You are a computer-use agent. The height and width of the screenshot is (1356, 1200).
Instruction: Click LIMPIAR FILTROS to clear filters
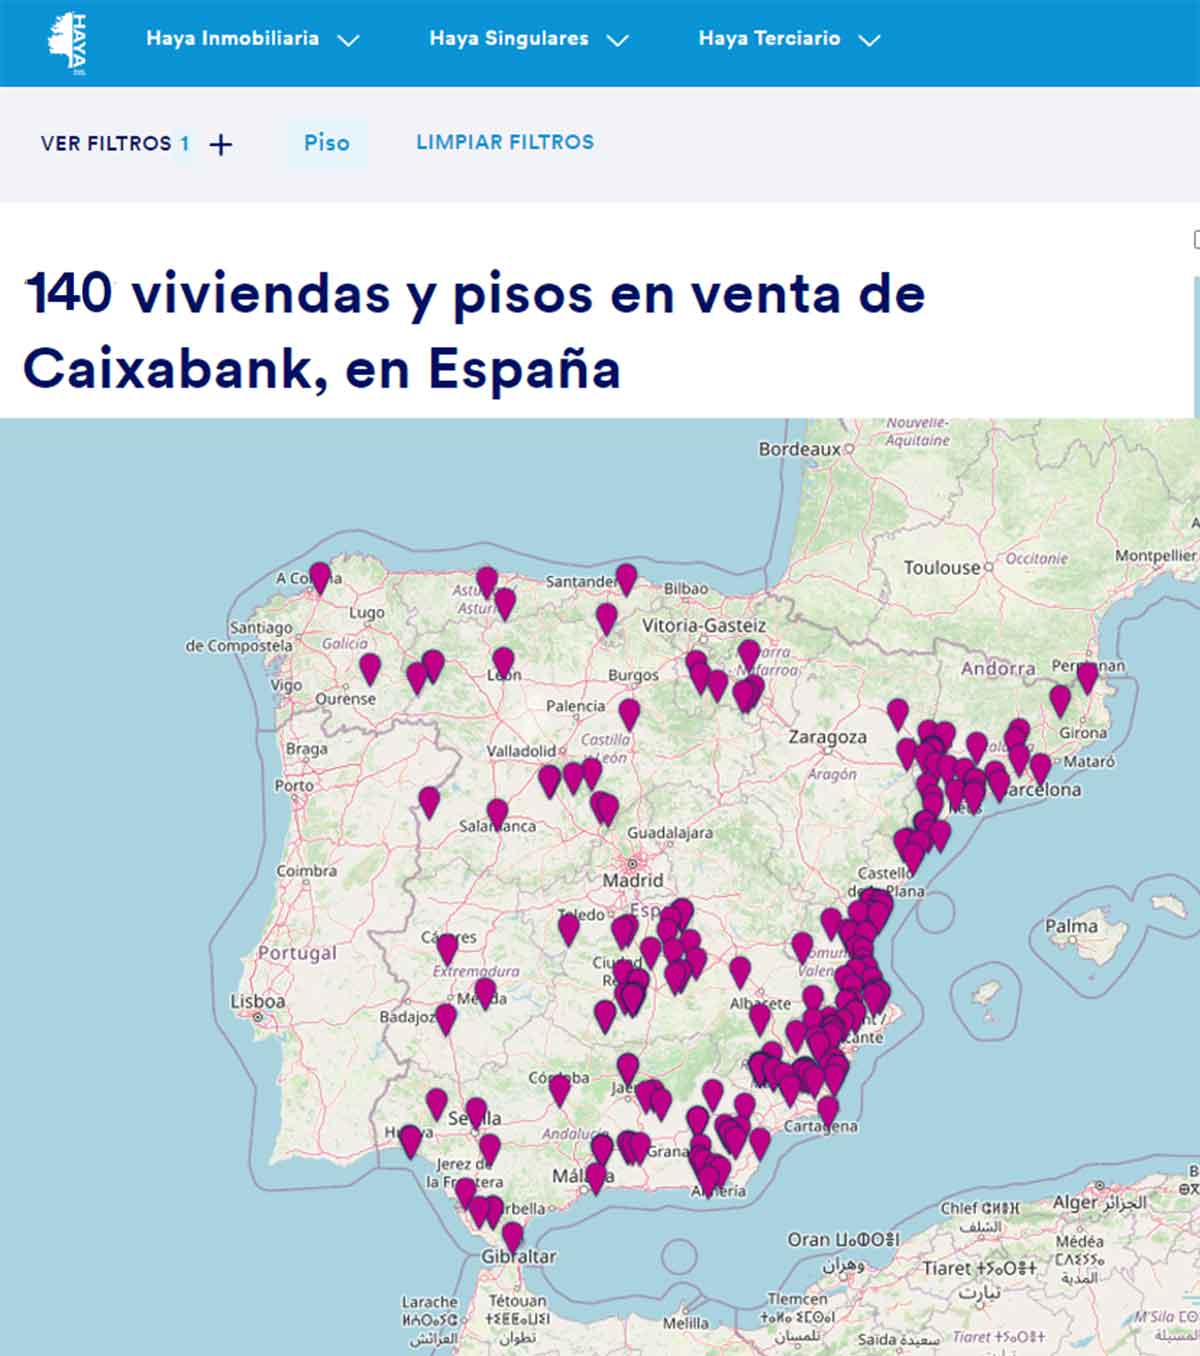pos(505,142)
